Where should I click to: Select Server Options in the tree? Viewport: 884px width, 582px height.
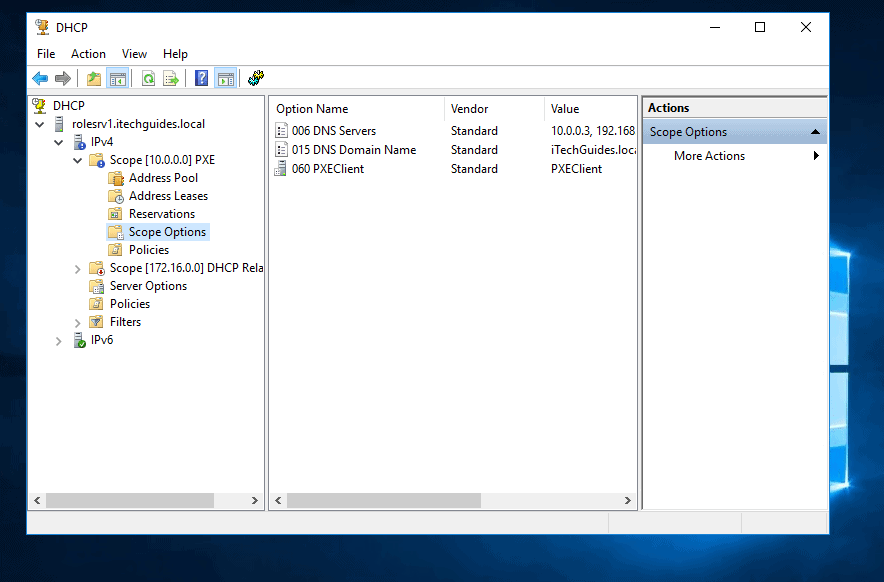(x=148, y=286)
